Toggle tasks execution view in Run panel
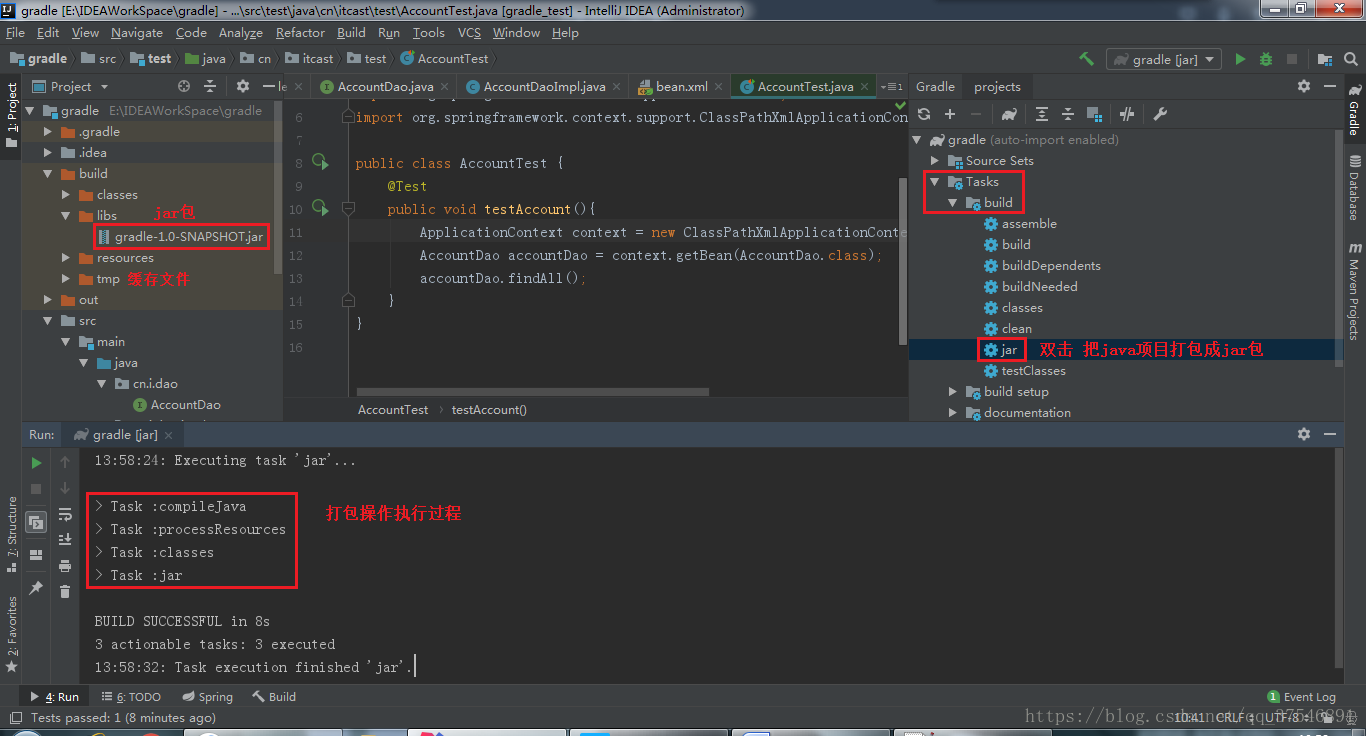This screenshot has height=736, width=1366. pyautogui.click(x=36, y=522)
